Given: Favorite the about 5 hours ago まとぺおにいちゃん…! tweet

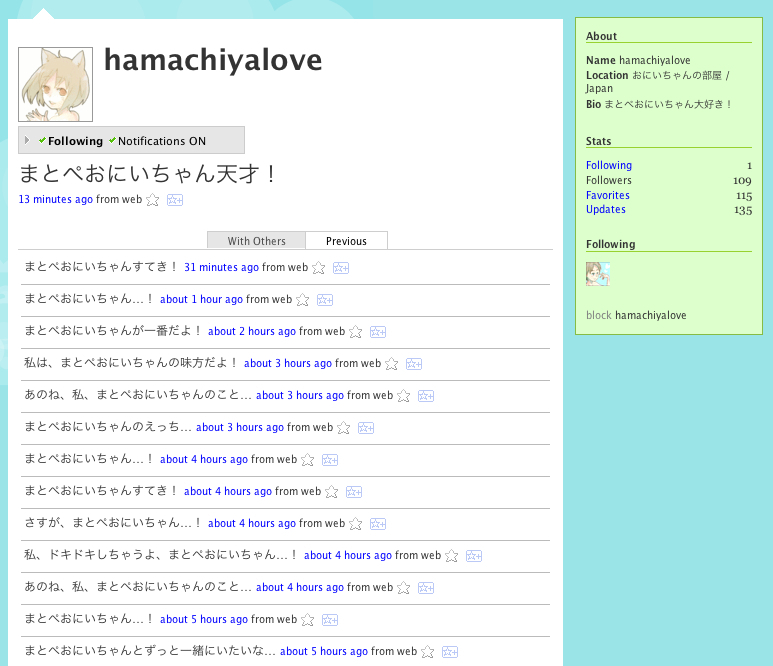Looking at the screenshot, I should (x=308, y=620).
